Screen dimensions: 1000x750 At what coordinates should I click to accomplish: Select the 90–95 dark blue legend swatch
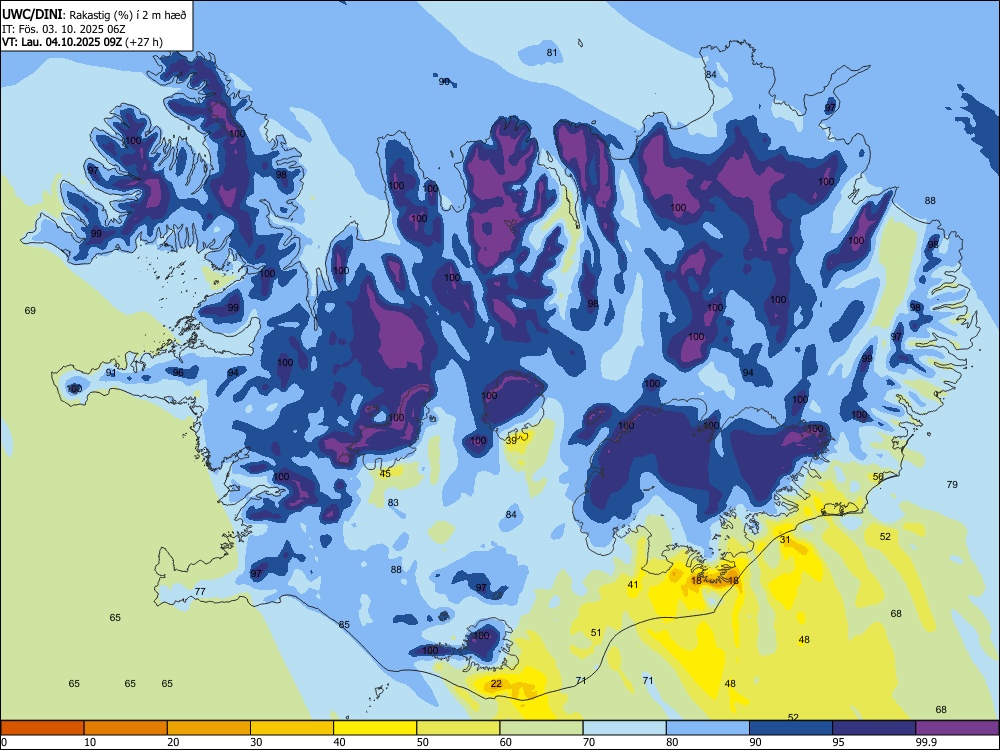coord(791,728)
